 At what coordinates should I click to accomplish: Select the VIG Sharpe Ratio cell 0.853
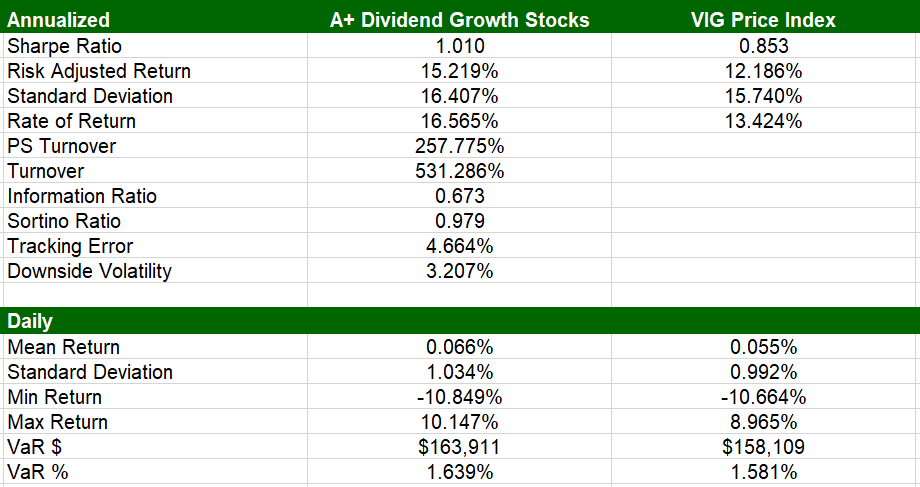click(x=764, y=46)
